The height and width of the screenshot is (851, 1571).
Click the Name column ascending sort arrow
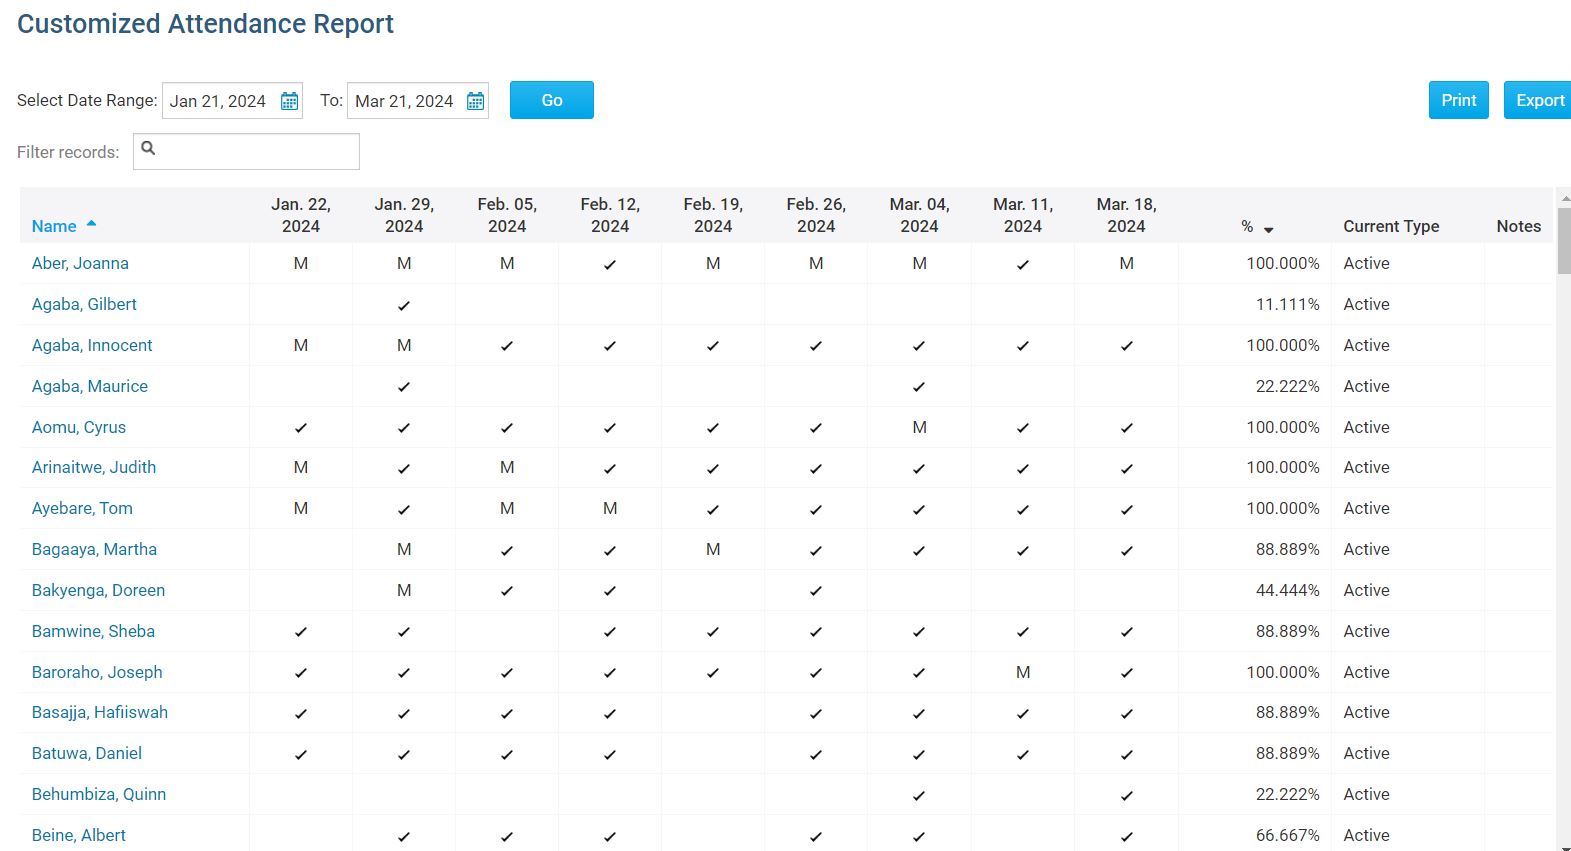tap(91, 224)
